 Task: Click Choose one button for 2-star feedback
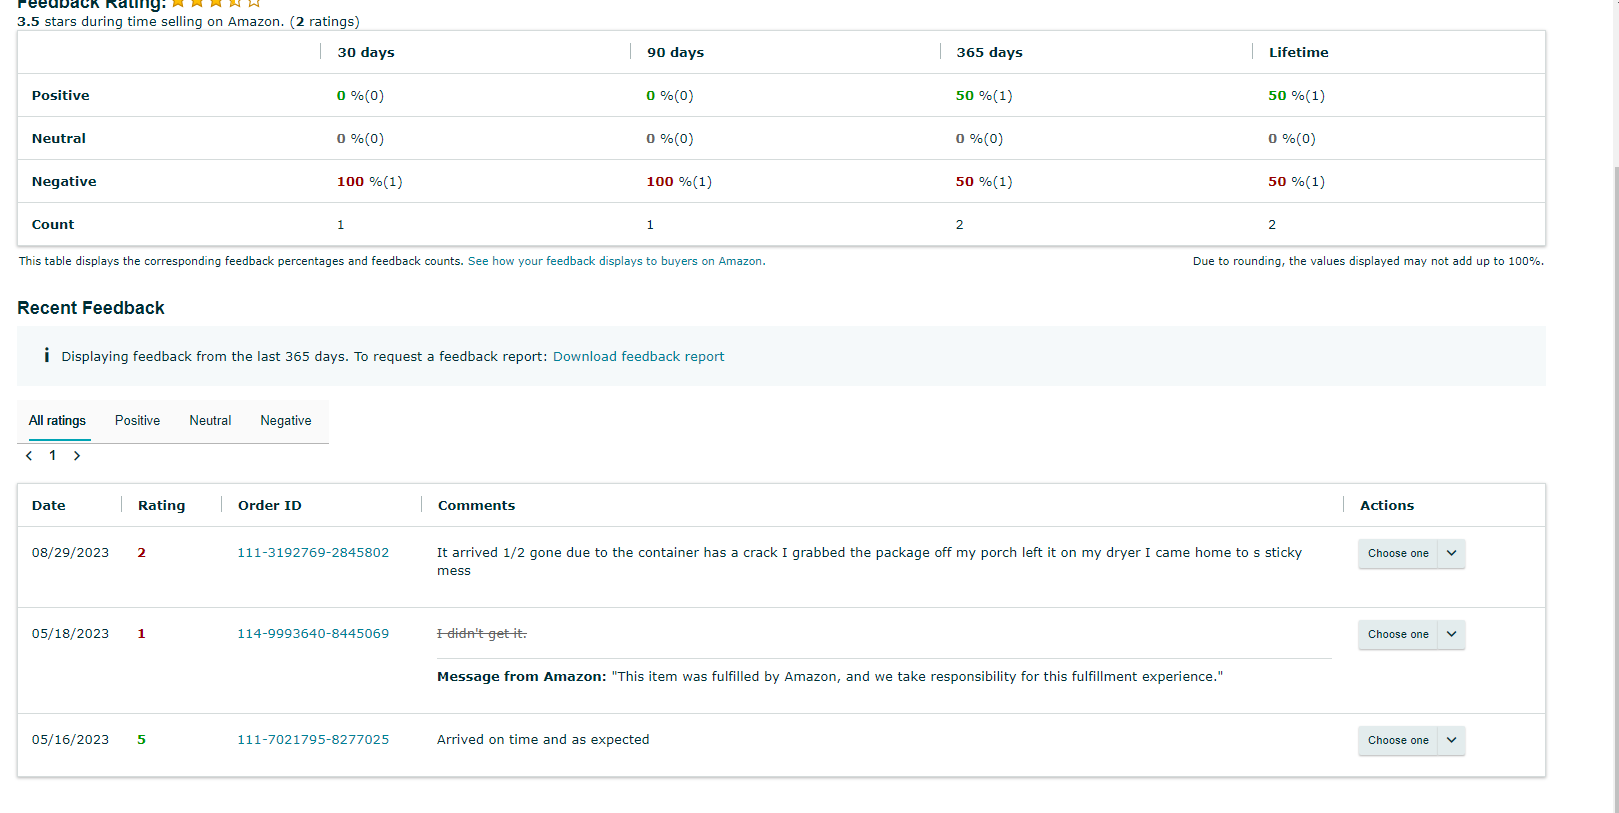(x=1398, y=553)
